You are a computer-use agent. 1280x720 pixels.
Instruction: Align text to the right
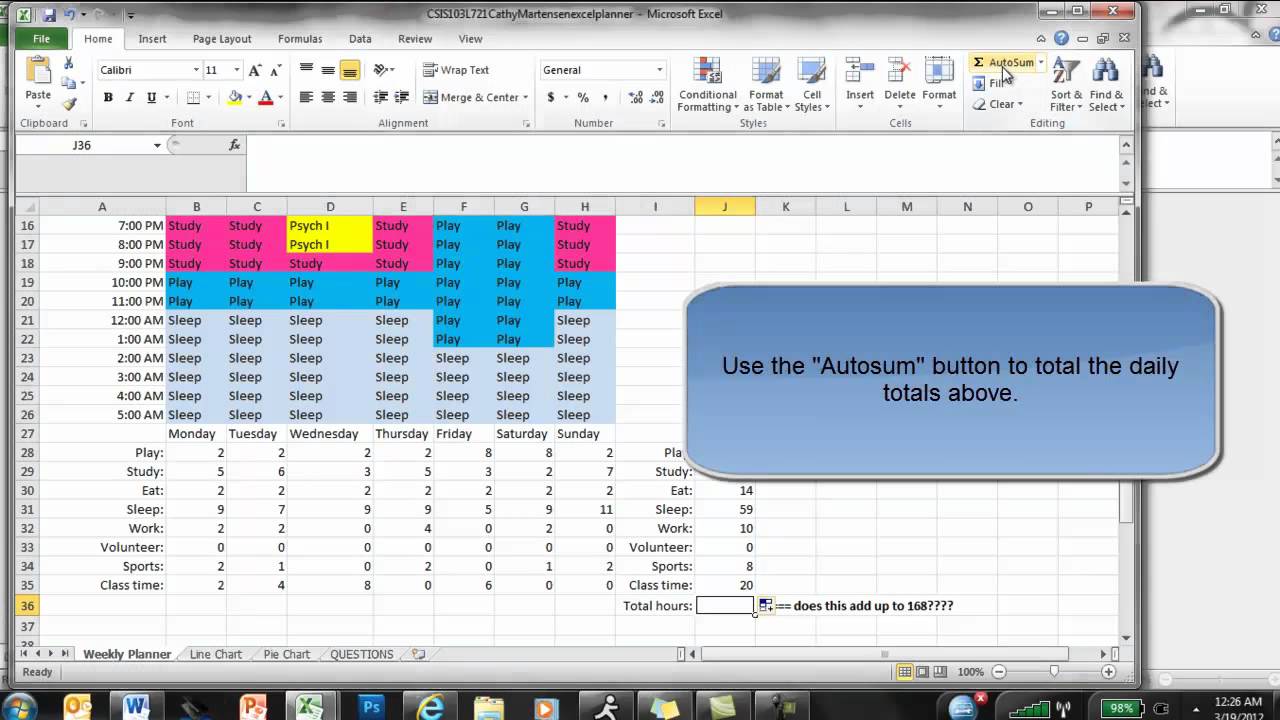click(x=350, y=97)
